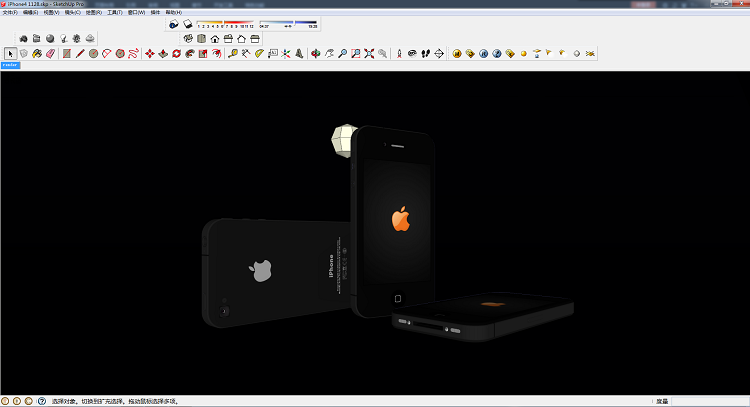Select the Rectangle drawing tool
Screen dimensions: 750x407
click(x=67, y=54)
